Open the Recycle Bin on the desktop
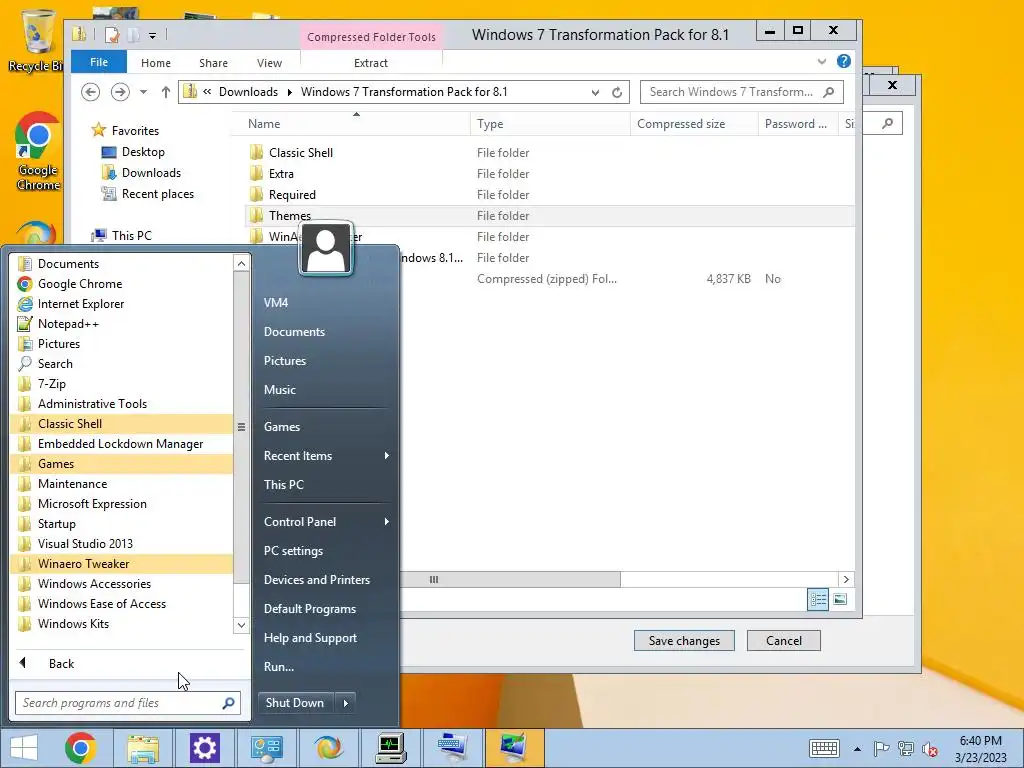 click(x=36, y=39)
